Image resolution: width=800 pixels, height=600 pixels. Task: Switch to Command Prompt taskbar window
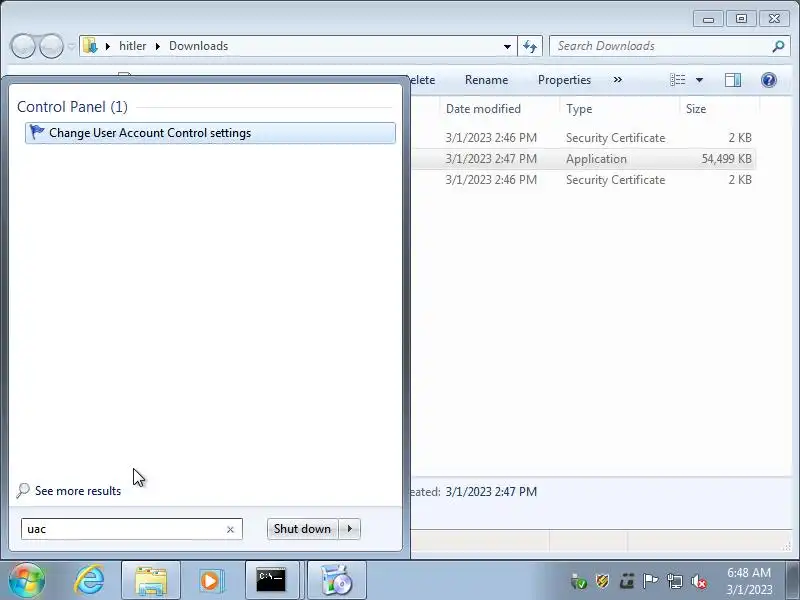coord(272,581)
